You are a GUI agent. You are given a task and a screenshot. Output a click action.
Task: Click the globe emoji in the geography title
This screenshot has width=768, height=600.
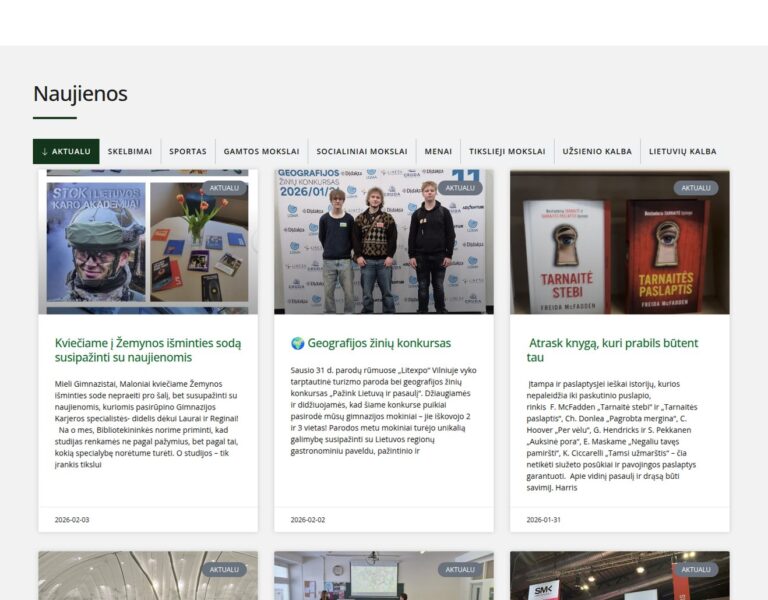[297, 343]
